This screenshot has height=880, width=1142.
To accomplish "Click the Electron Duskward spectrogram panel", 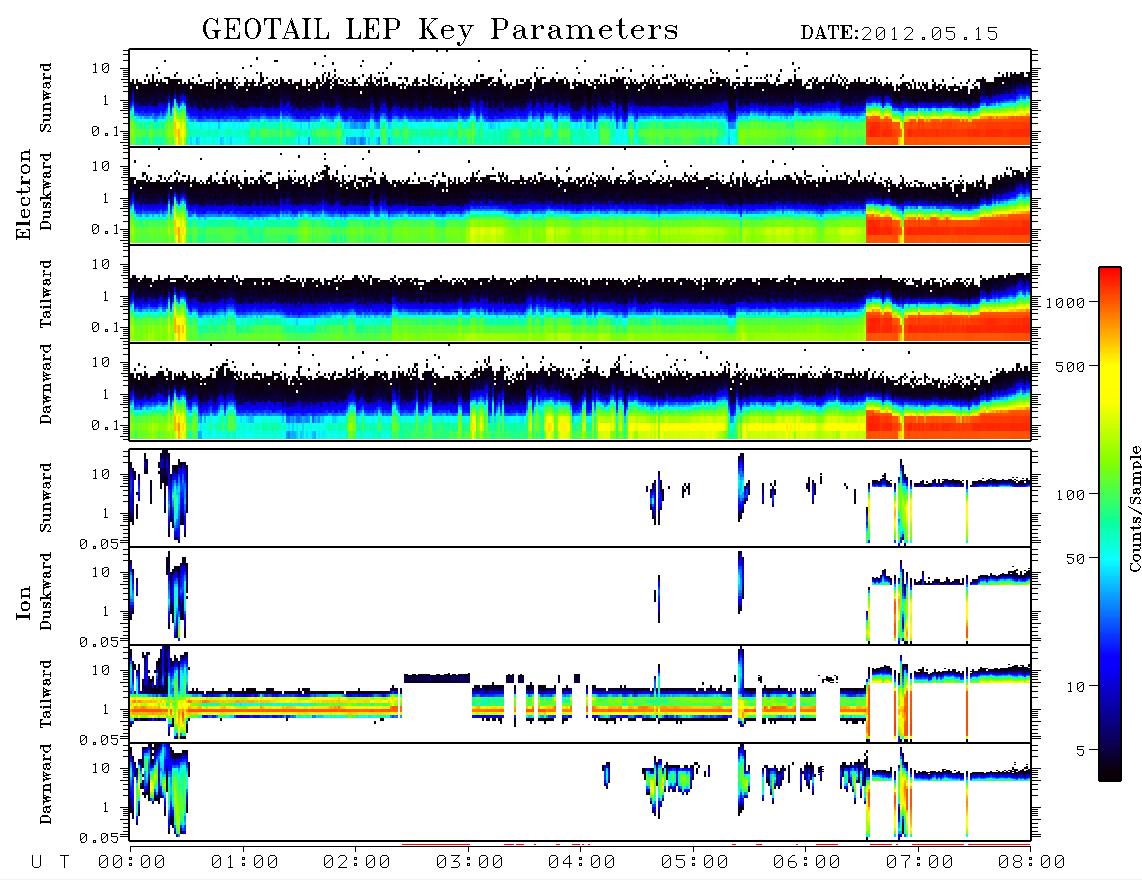I will click(580, 195).
